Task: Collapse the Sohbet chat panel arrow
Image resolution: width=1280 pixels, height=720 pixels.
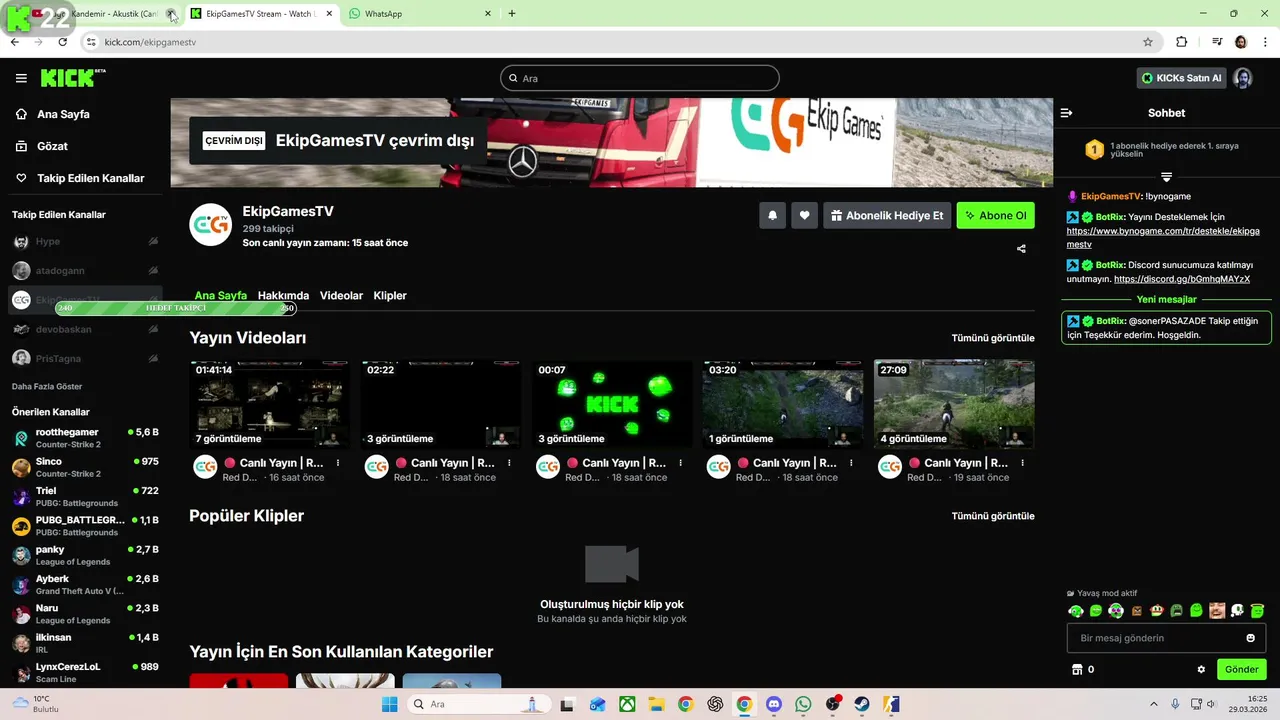Action: pos(1066,113)
